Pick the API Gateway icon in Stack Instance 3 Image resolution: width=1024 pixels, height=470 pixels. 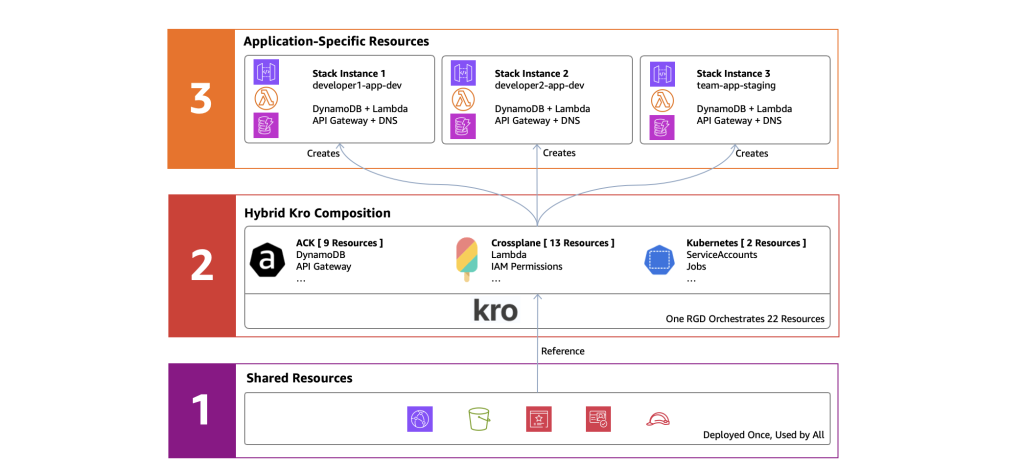662,74
